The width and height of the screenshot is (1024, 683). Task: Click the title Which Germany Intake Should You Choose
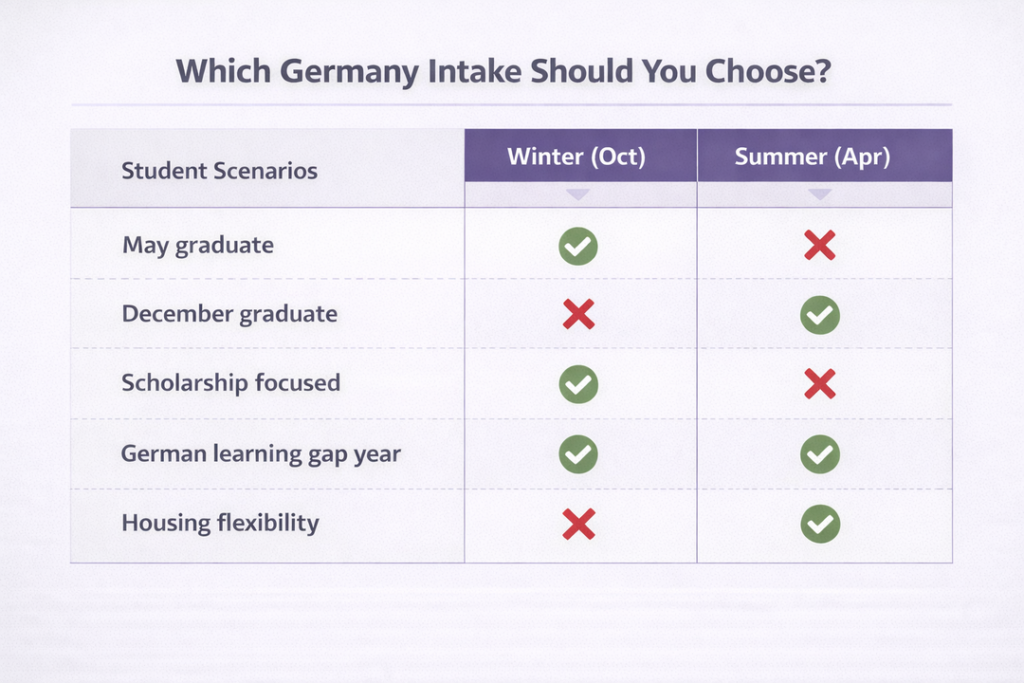[x=503, y=72]
